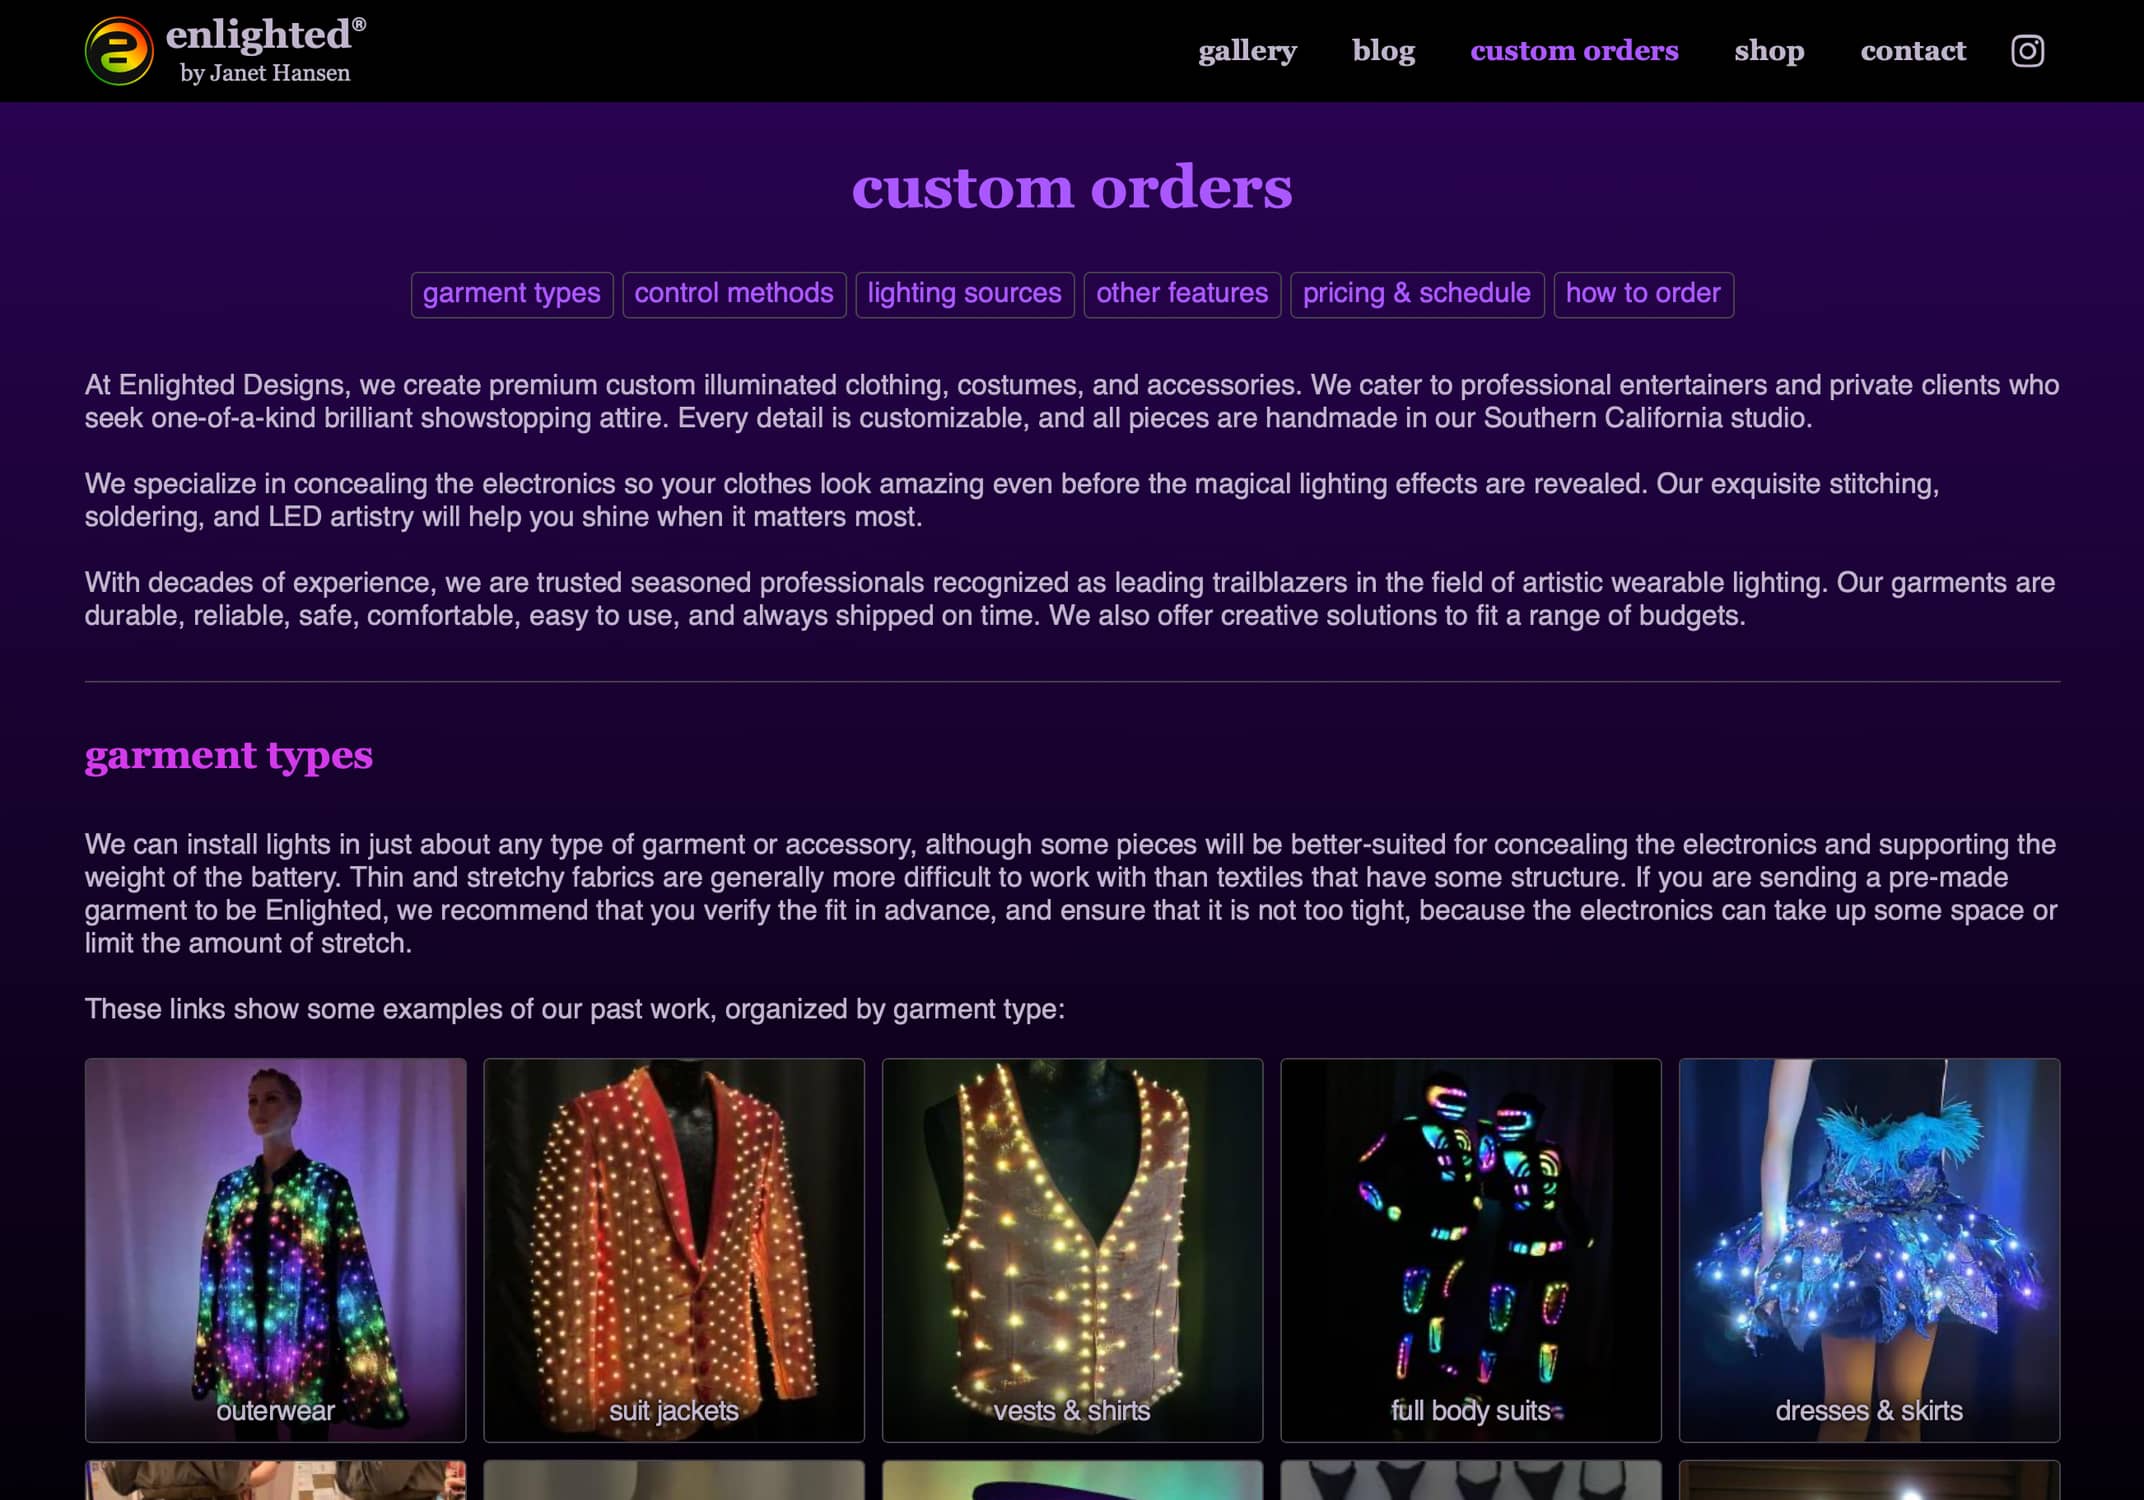Jump to lighting sources section
This screenshot has width=2144, height=1500.
tap(965, 294)
